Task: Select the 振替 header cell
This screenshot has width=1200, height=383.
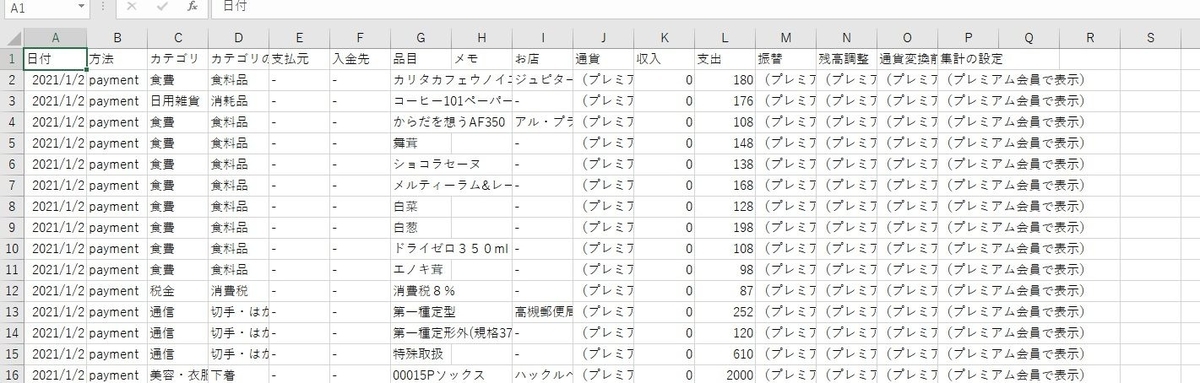Action: (x=786, y=58)
